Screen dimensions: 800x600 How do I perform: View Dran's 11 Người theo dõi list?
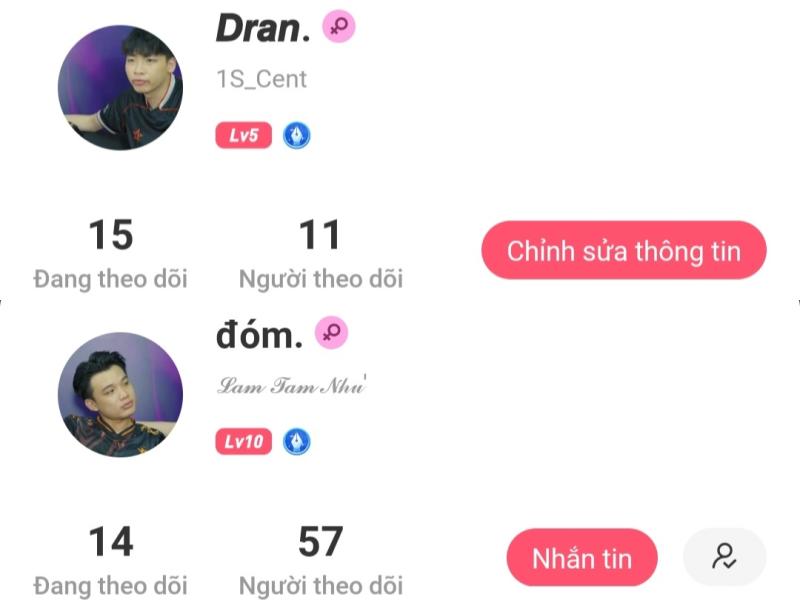pyautogui.click(x=320, y=254)
